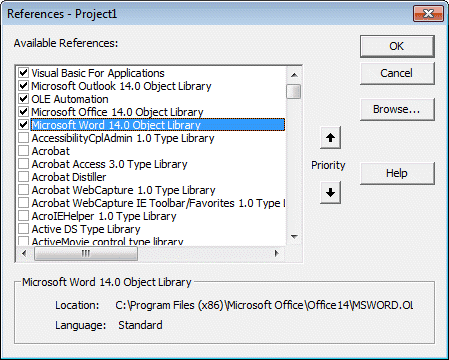
Task: Move reference priority down with arrow
Action: (x=330, y=192)
